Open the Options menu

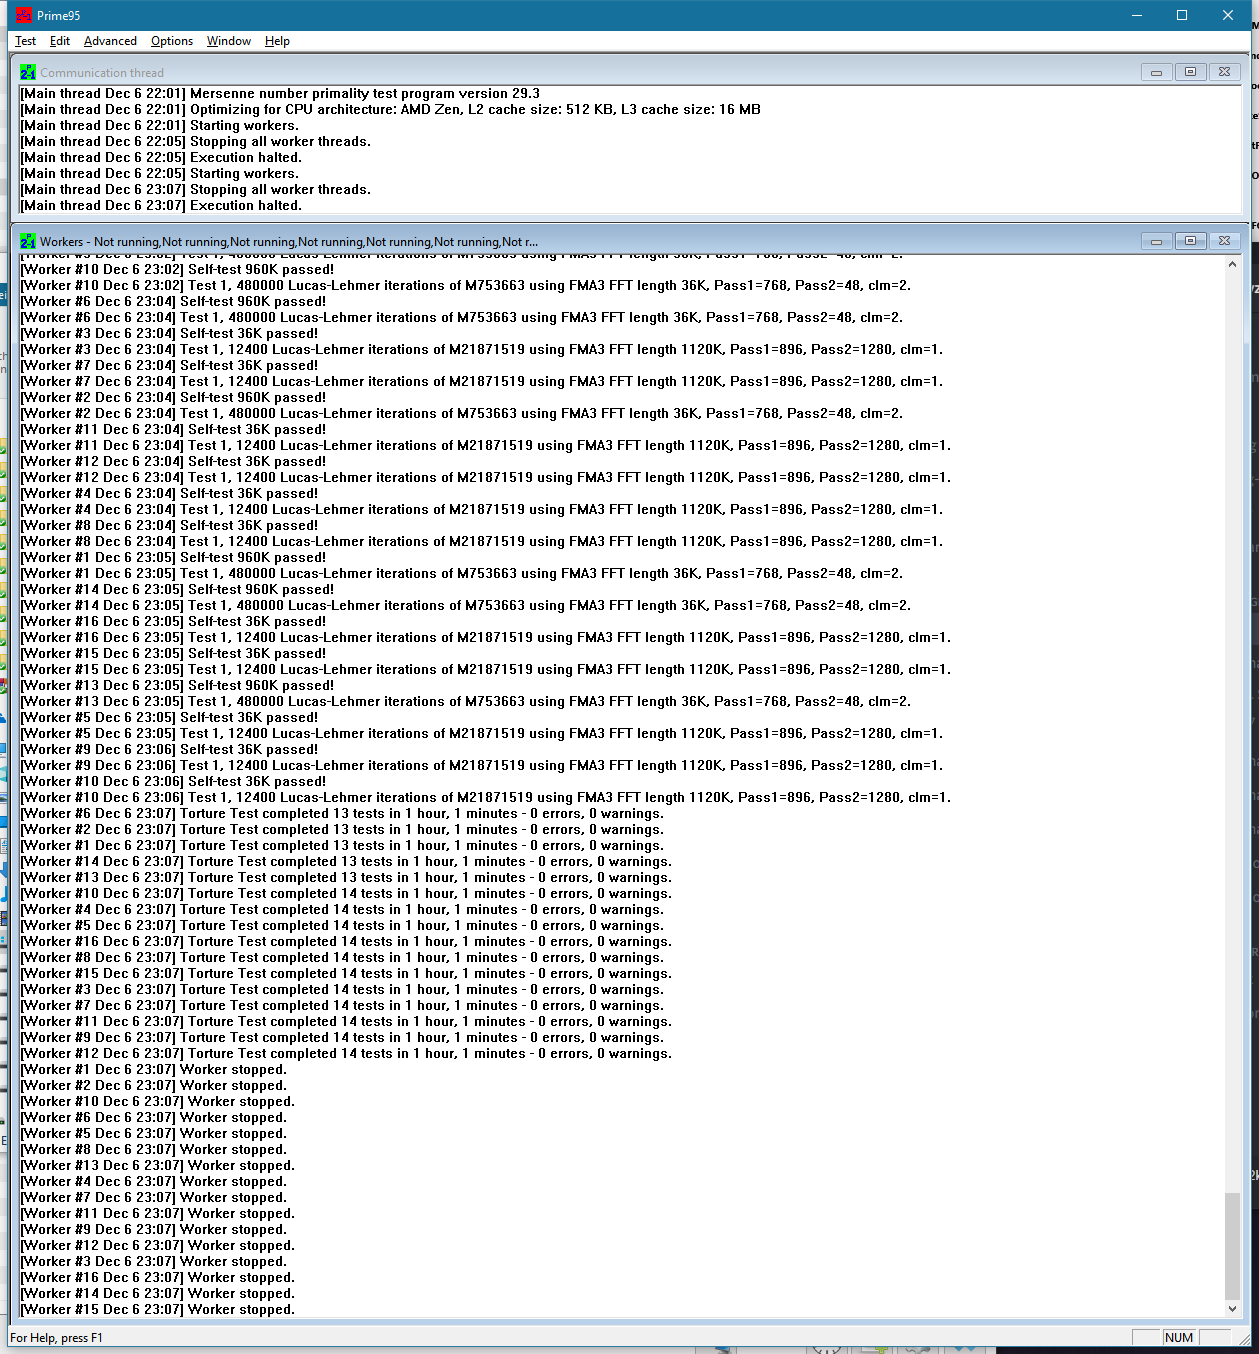[x=172, y=41]
